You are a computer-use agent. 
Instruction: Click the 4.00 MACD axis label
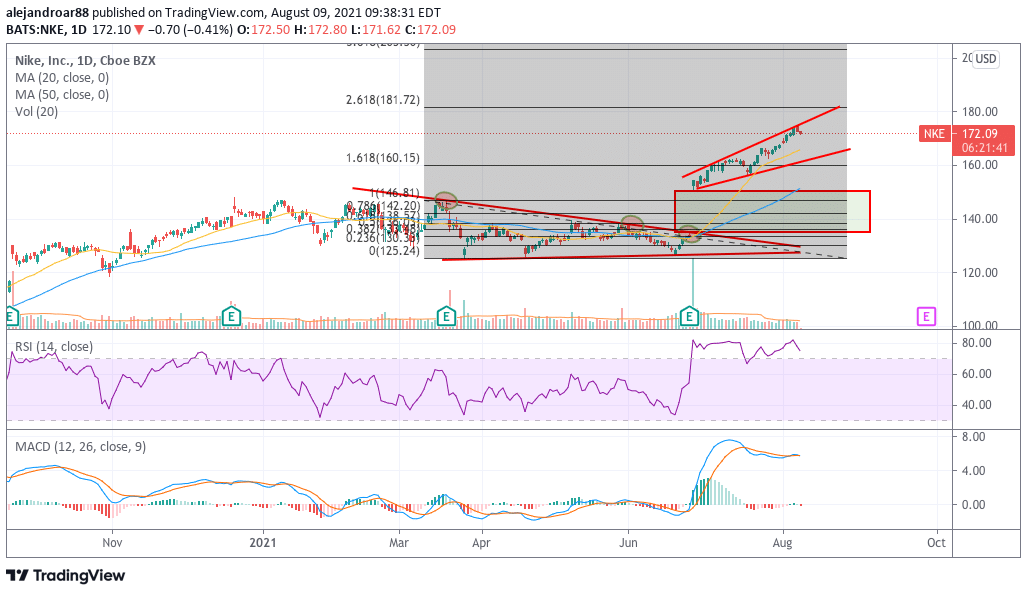pos(973,471)
